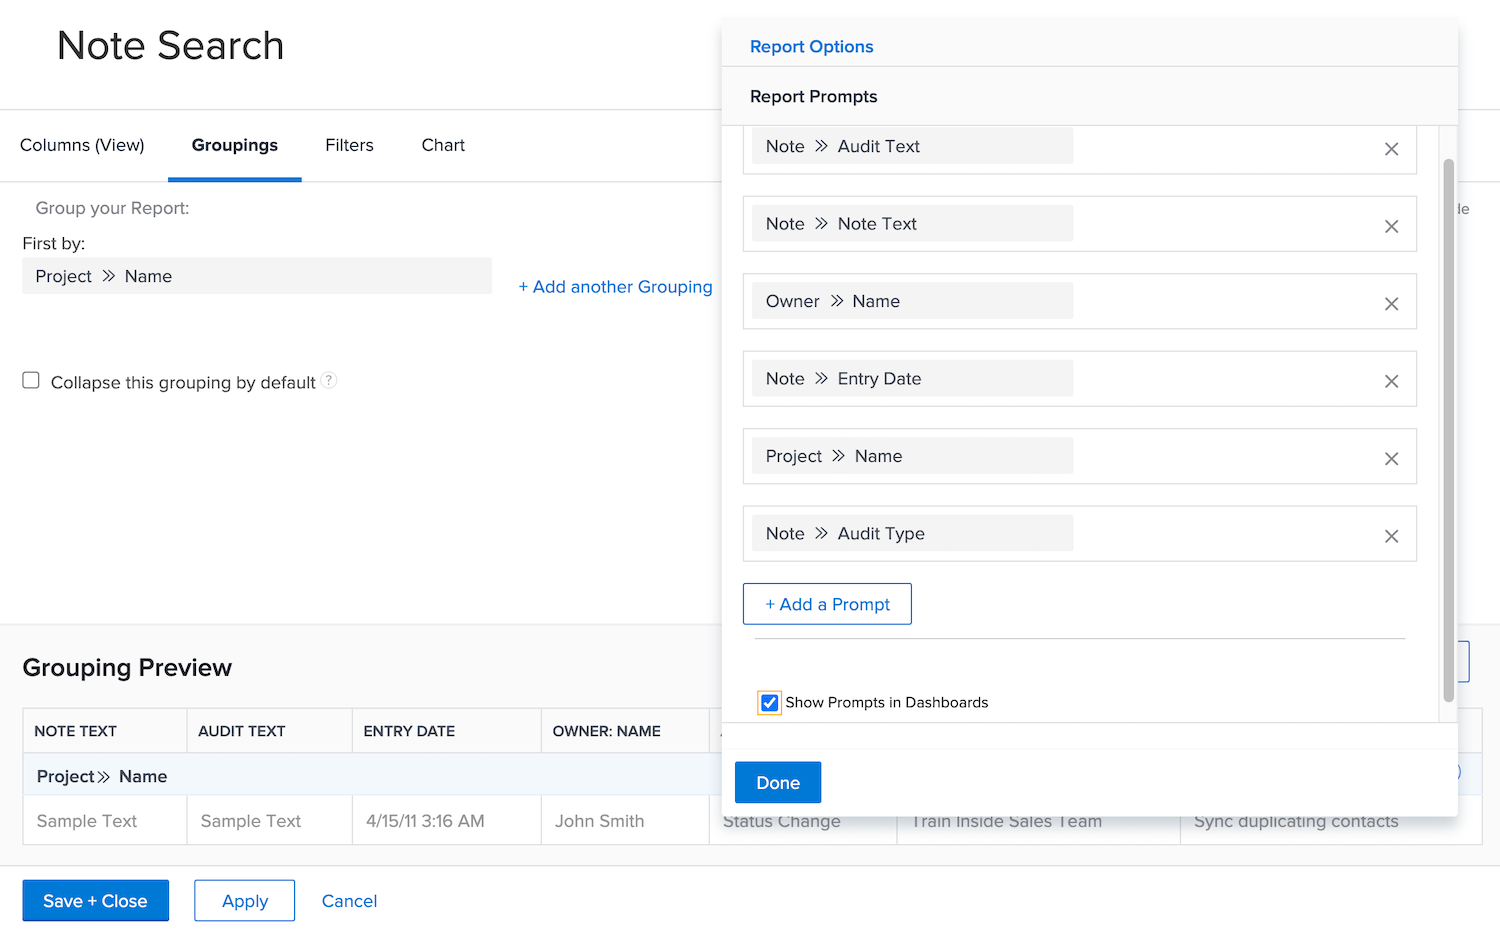
Task: Remove the Project Name prompt
Action: pyautogui.click(x=1391, y=458)
